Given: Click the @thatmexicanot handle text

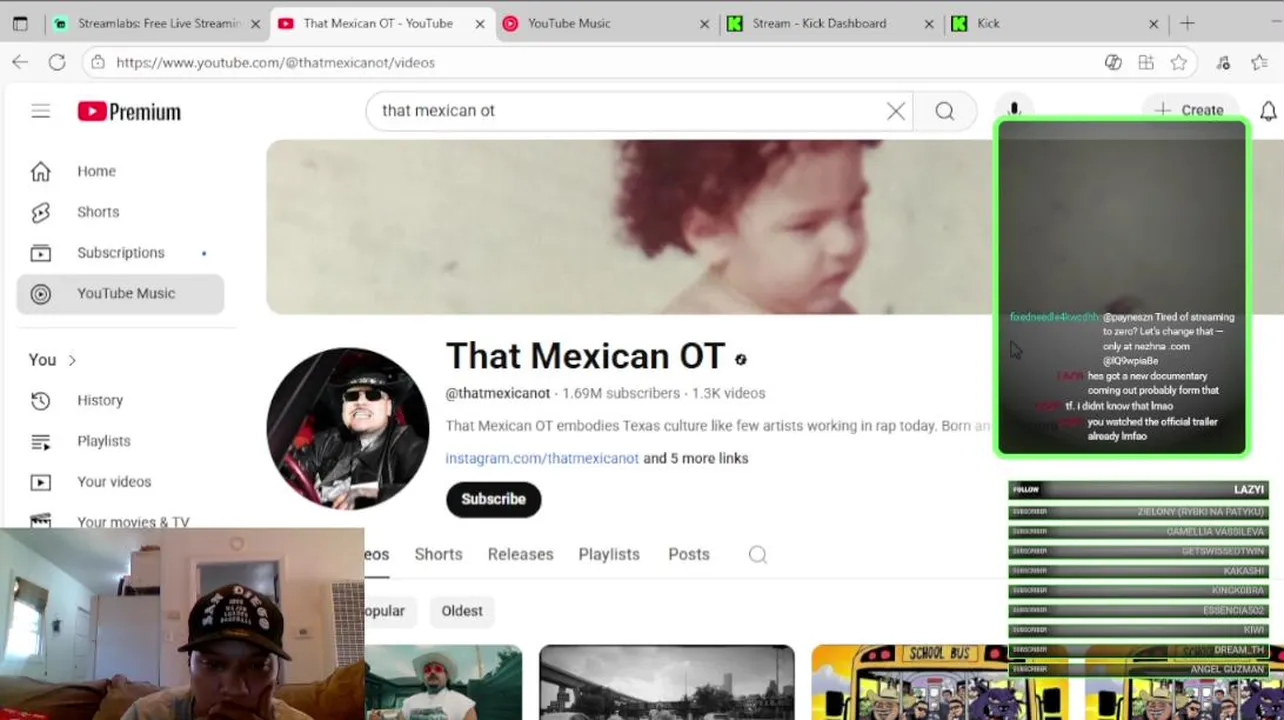Looking at the screenshot, I should coord(498,394).
